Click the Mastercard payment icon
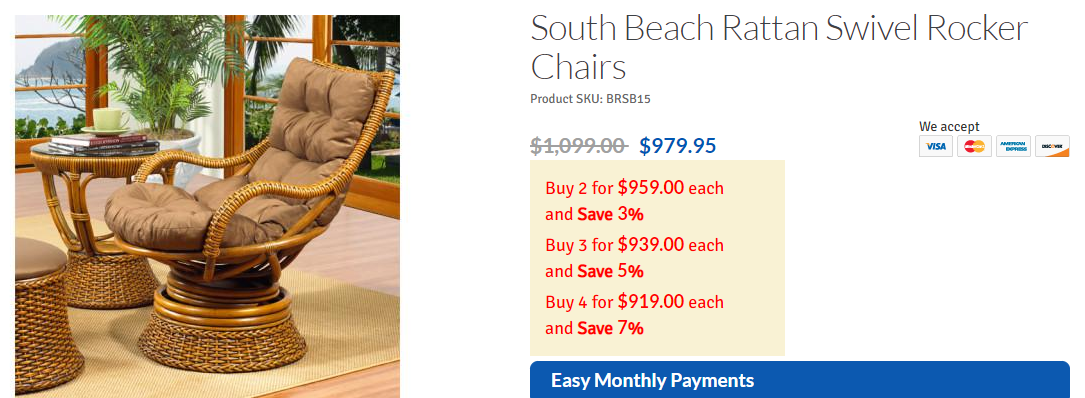This screenshot has height=398, width=1085. [x=974, y=146]
